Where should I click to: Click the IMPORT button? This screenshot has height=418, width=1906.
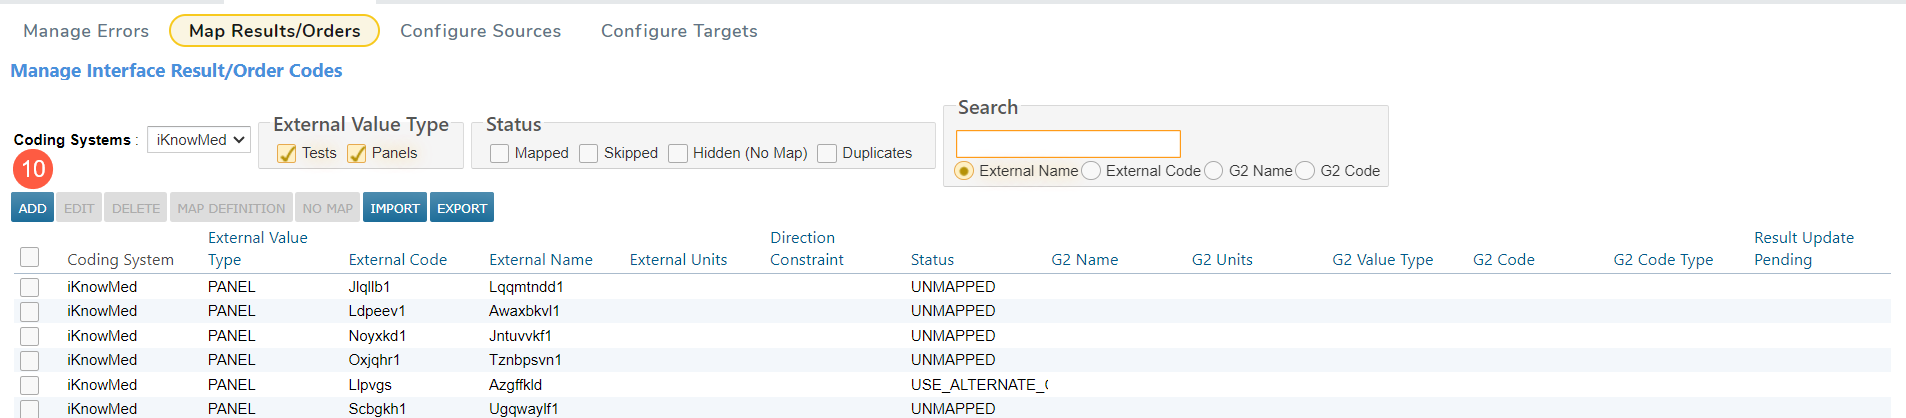click(x=394, y=208)
